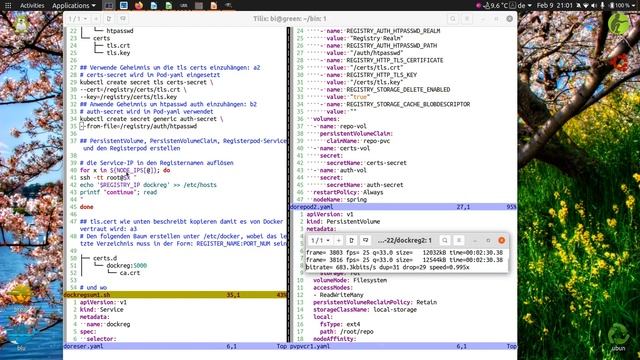Open the 1/1 session dropdown in main Tilix window

(77, 19)
